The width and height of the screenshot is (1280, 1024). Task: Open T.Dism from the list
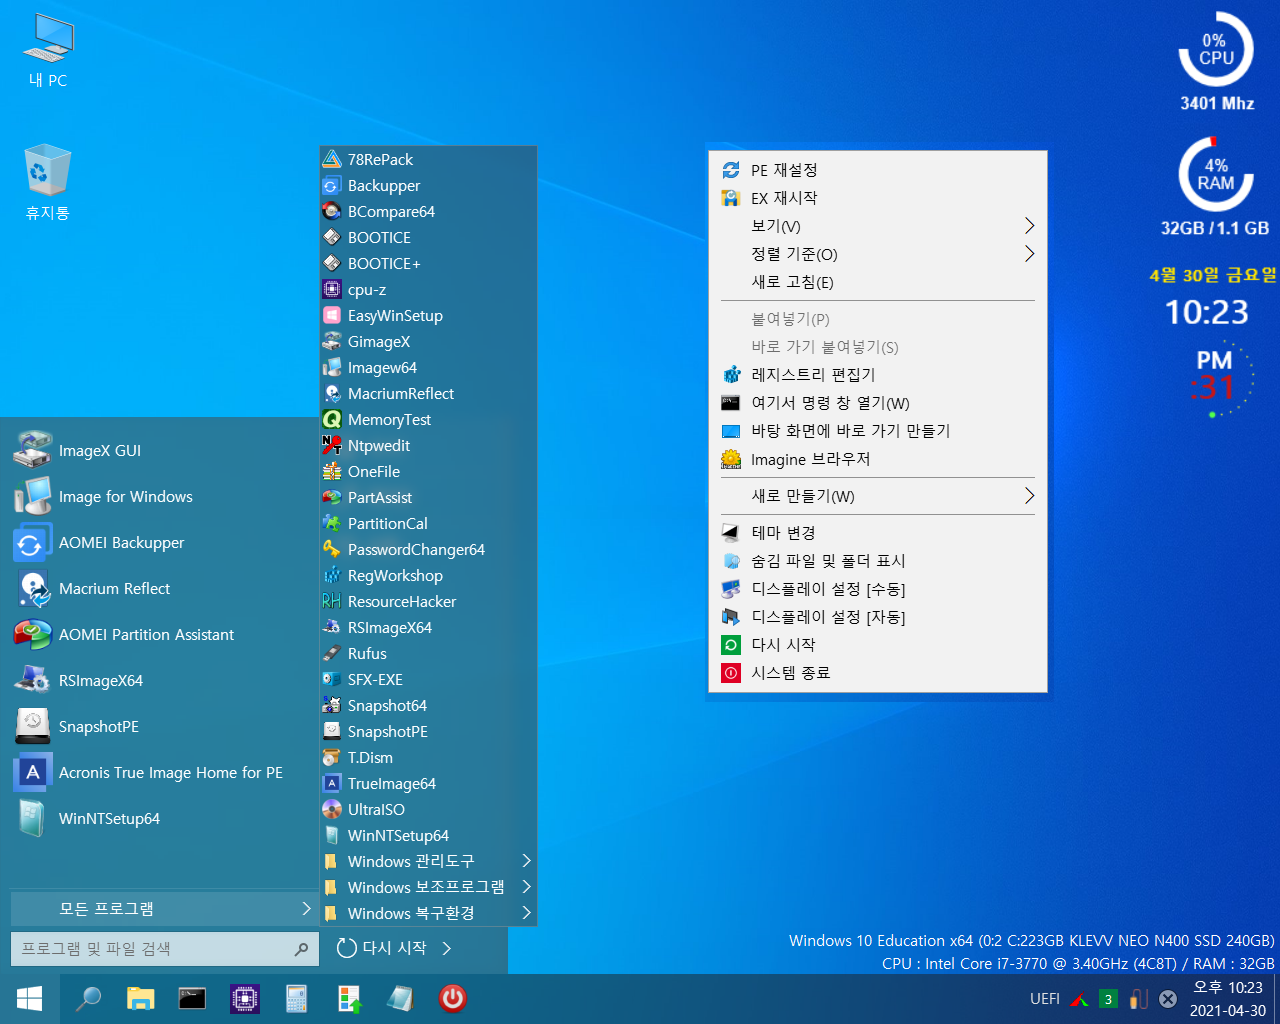[428, 758]
